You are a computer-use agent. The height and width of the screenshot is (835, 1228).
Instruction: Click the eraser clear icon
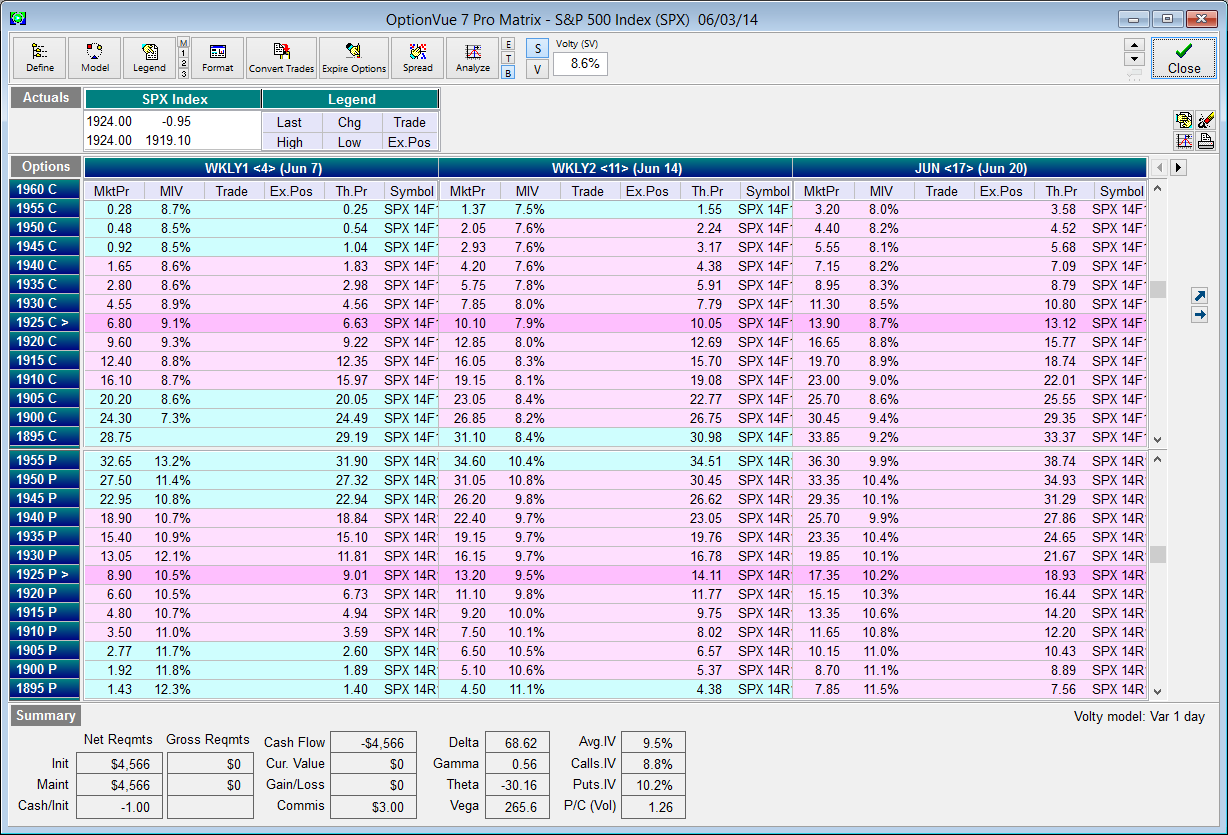[1205, 120]
